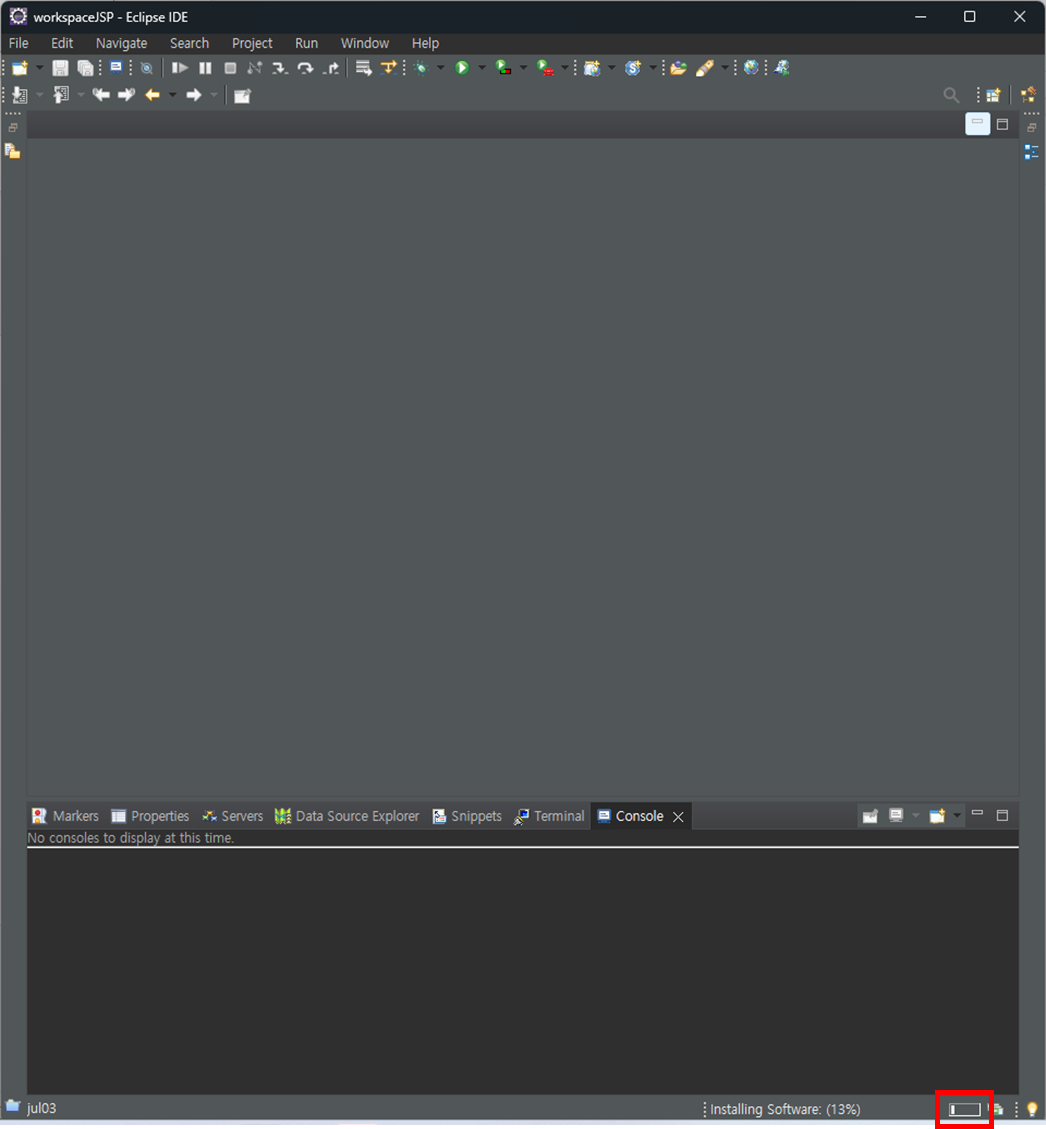Open the Debug dropdown arrow
The height and width of the screenshot is (1129, 1046).
coord(441,68)
